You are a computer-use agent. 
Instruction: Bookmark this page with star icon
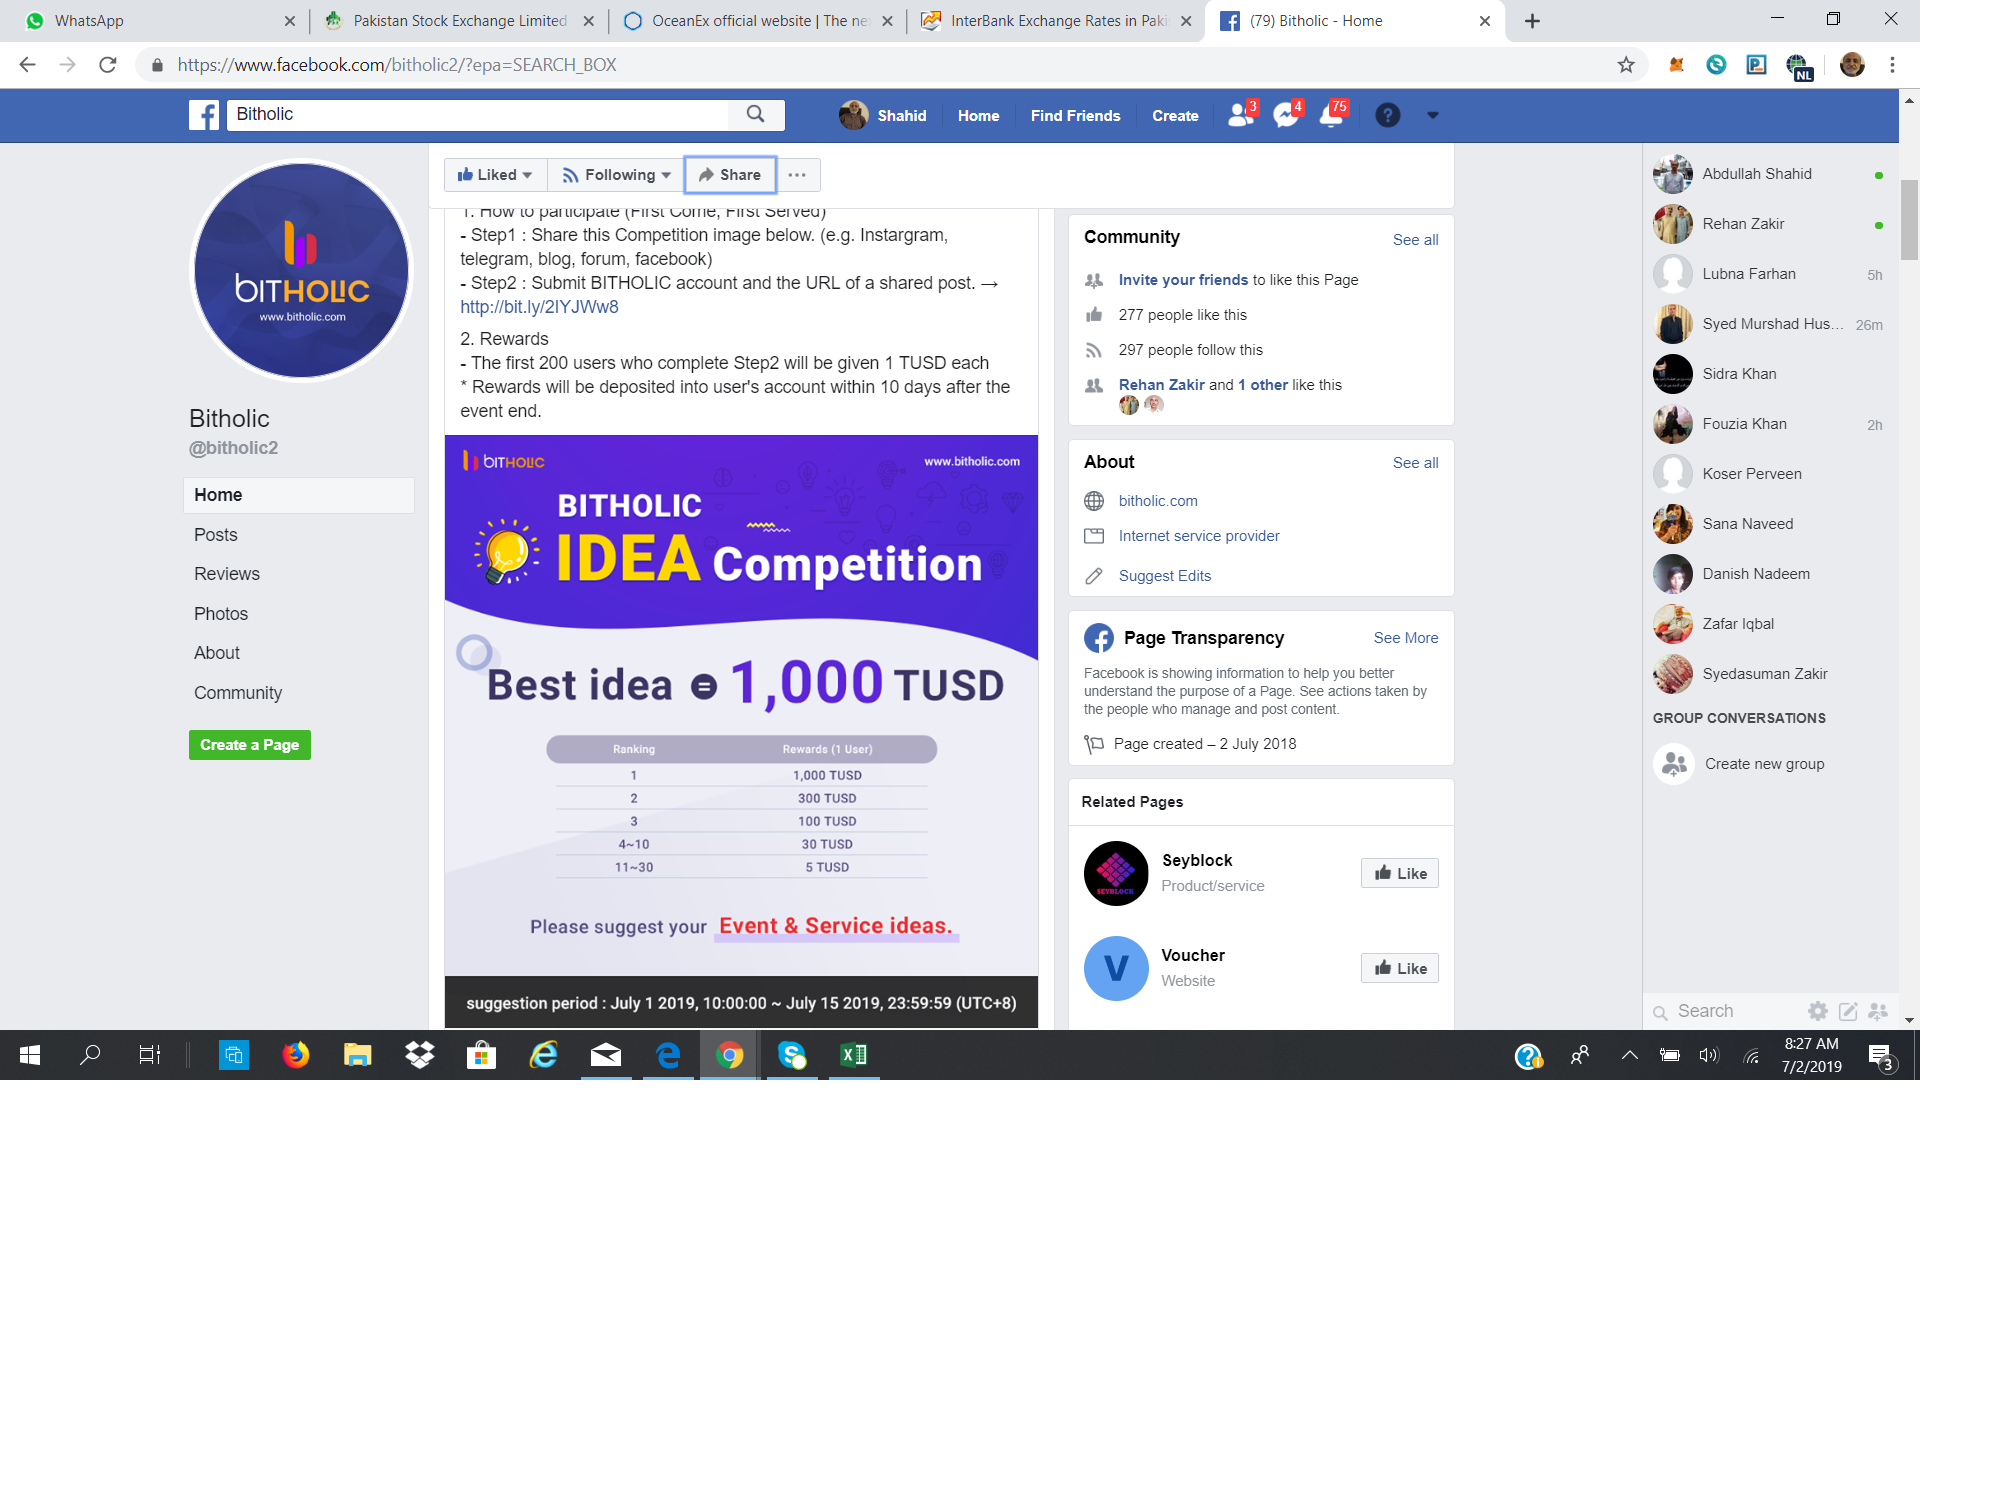pos(1626,65)
